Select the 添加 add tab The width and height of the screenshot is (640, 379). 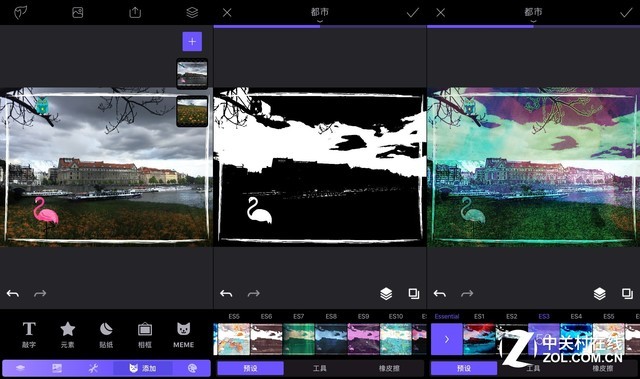coord(143,368)
